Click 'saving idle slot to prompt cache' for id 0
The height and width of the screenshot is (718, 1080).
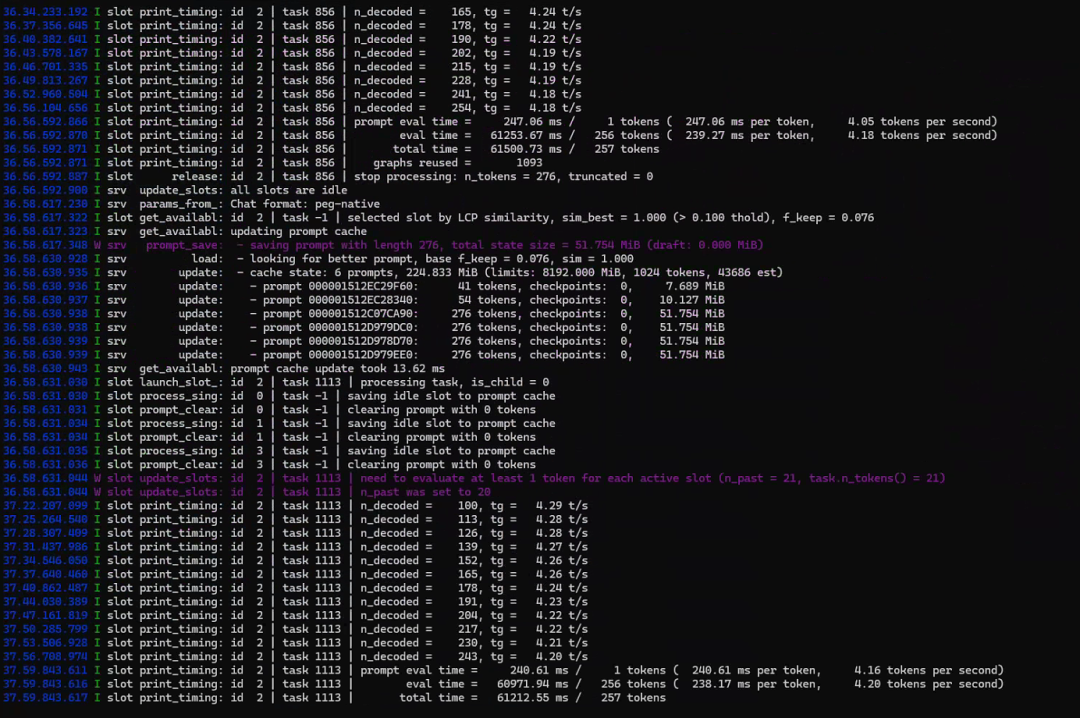pos(451,396)
